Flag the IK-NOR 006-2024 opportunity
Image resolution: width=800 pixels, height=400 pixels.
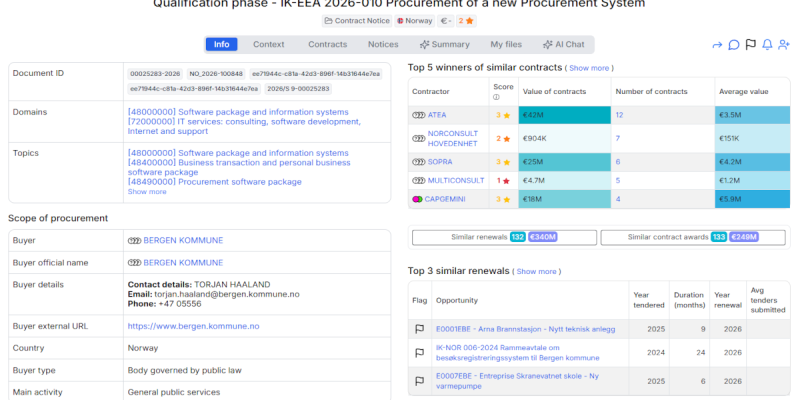419,353
